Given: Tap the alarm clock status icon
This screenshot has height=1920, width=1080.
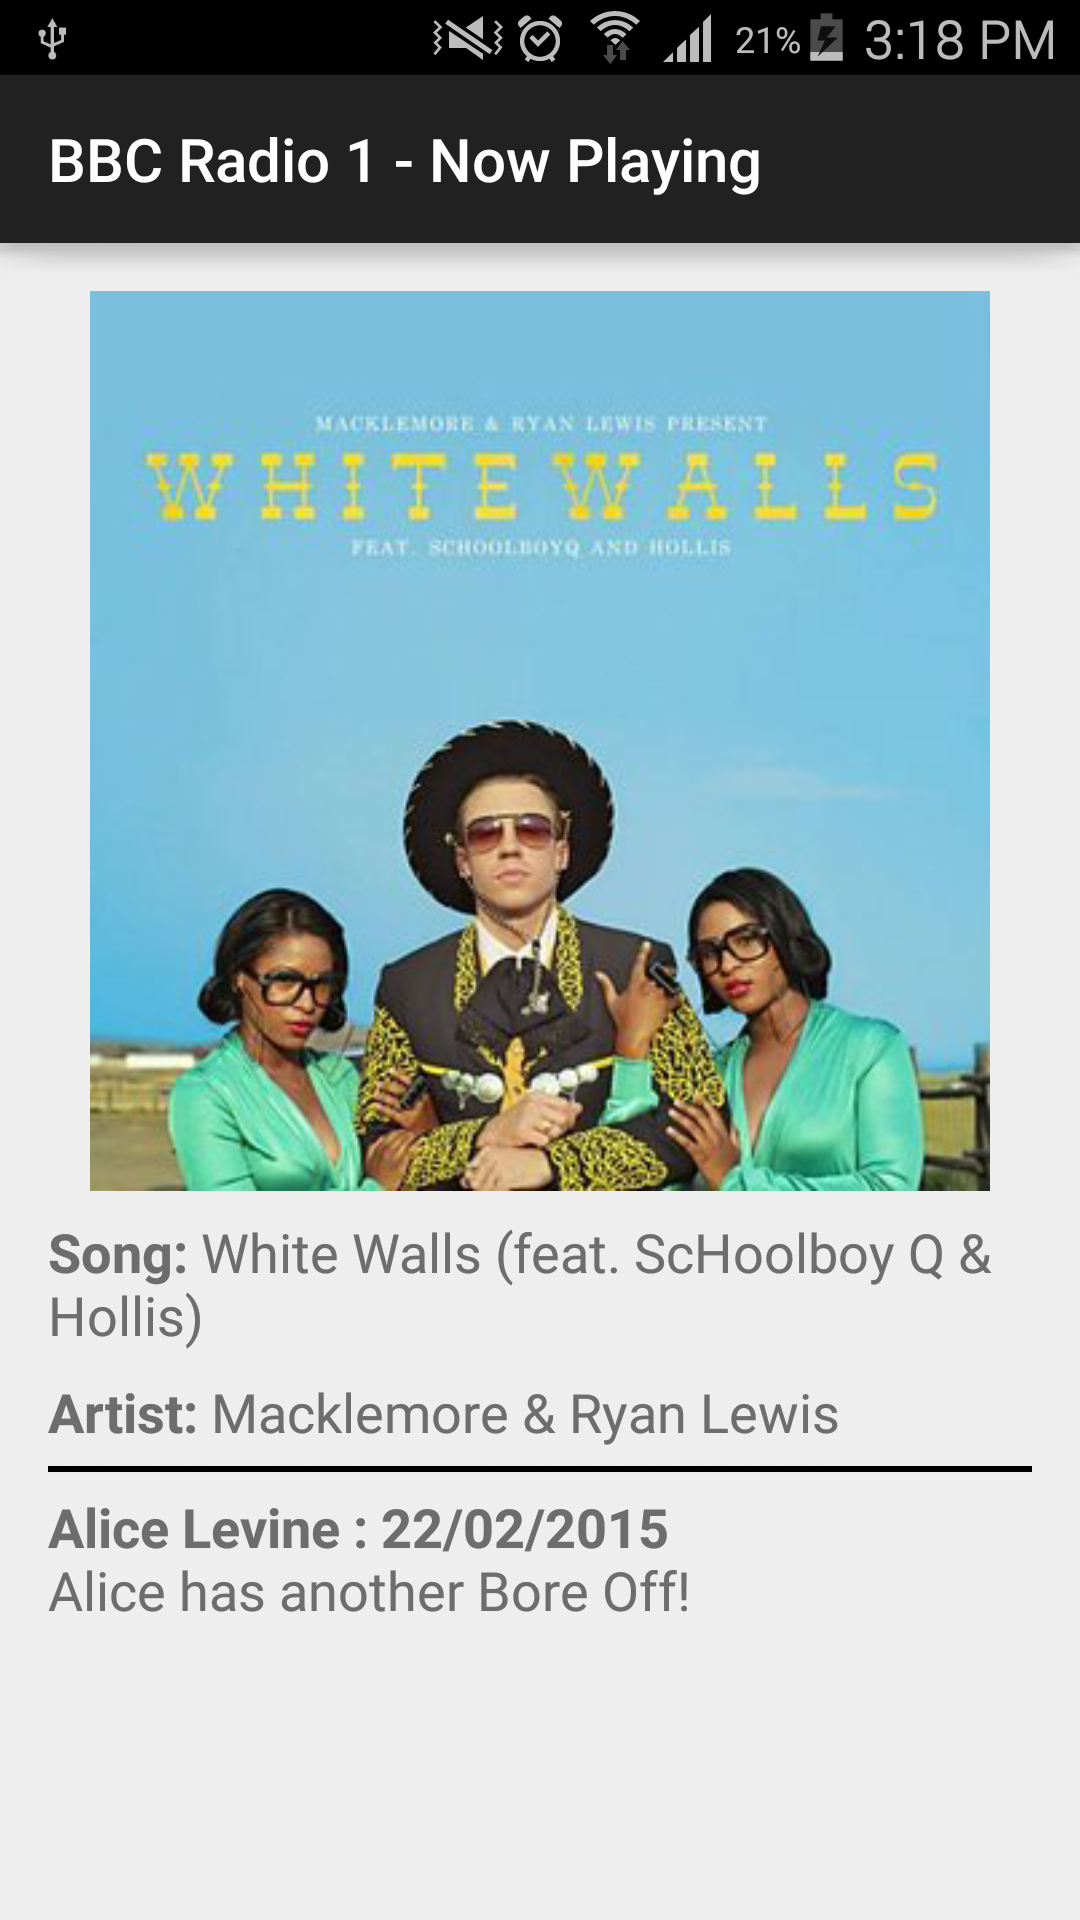Looking at the screenshot, I should point(540,39).
